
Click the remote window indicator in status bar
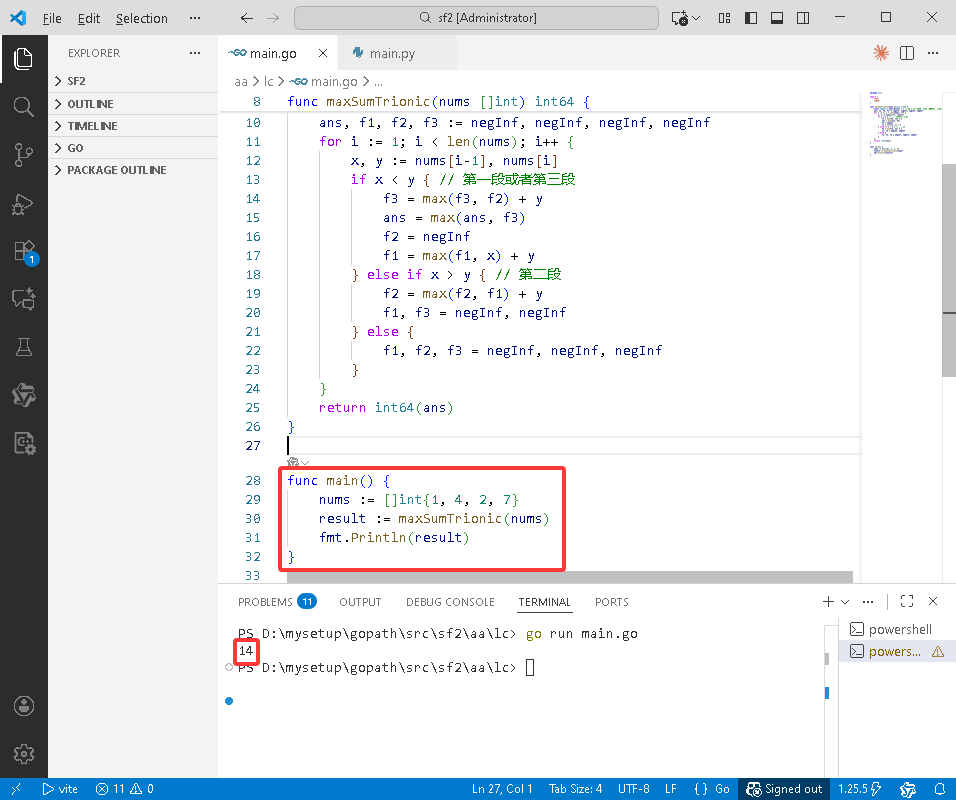click(x=16, y=789)
